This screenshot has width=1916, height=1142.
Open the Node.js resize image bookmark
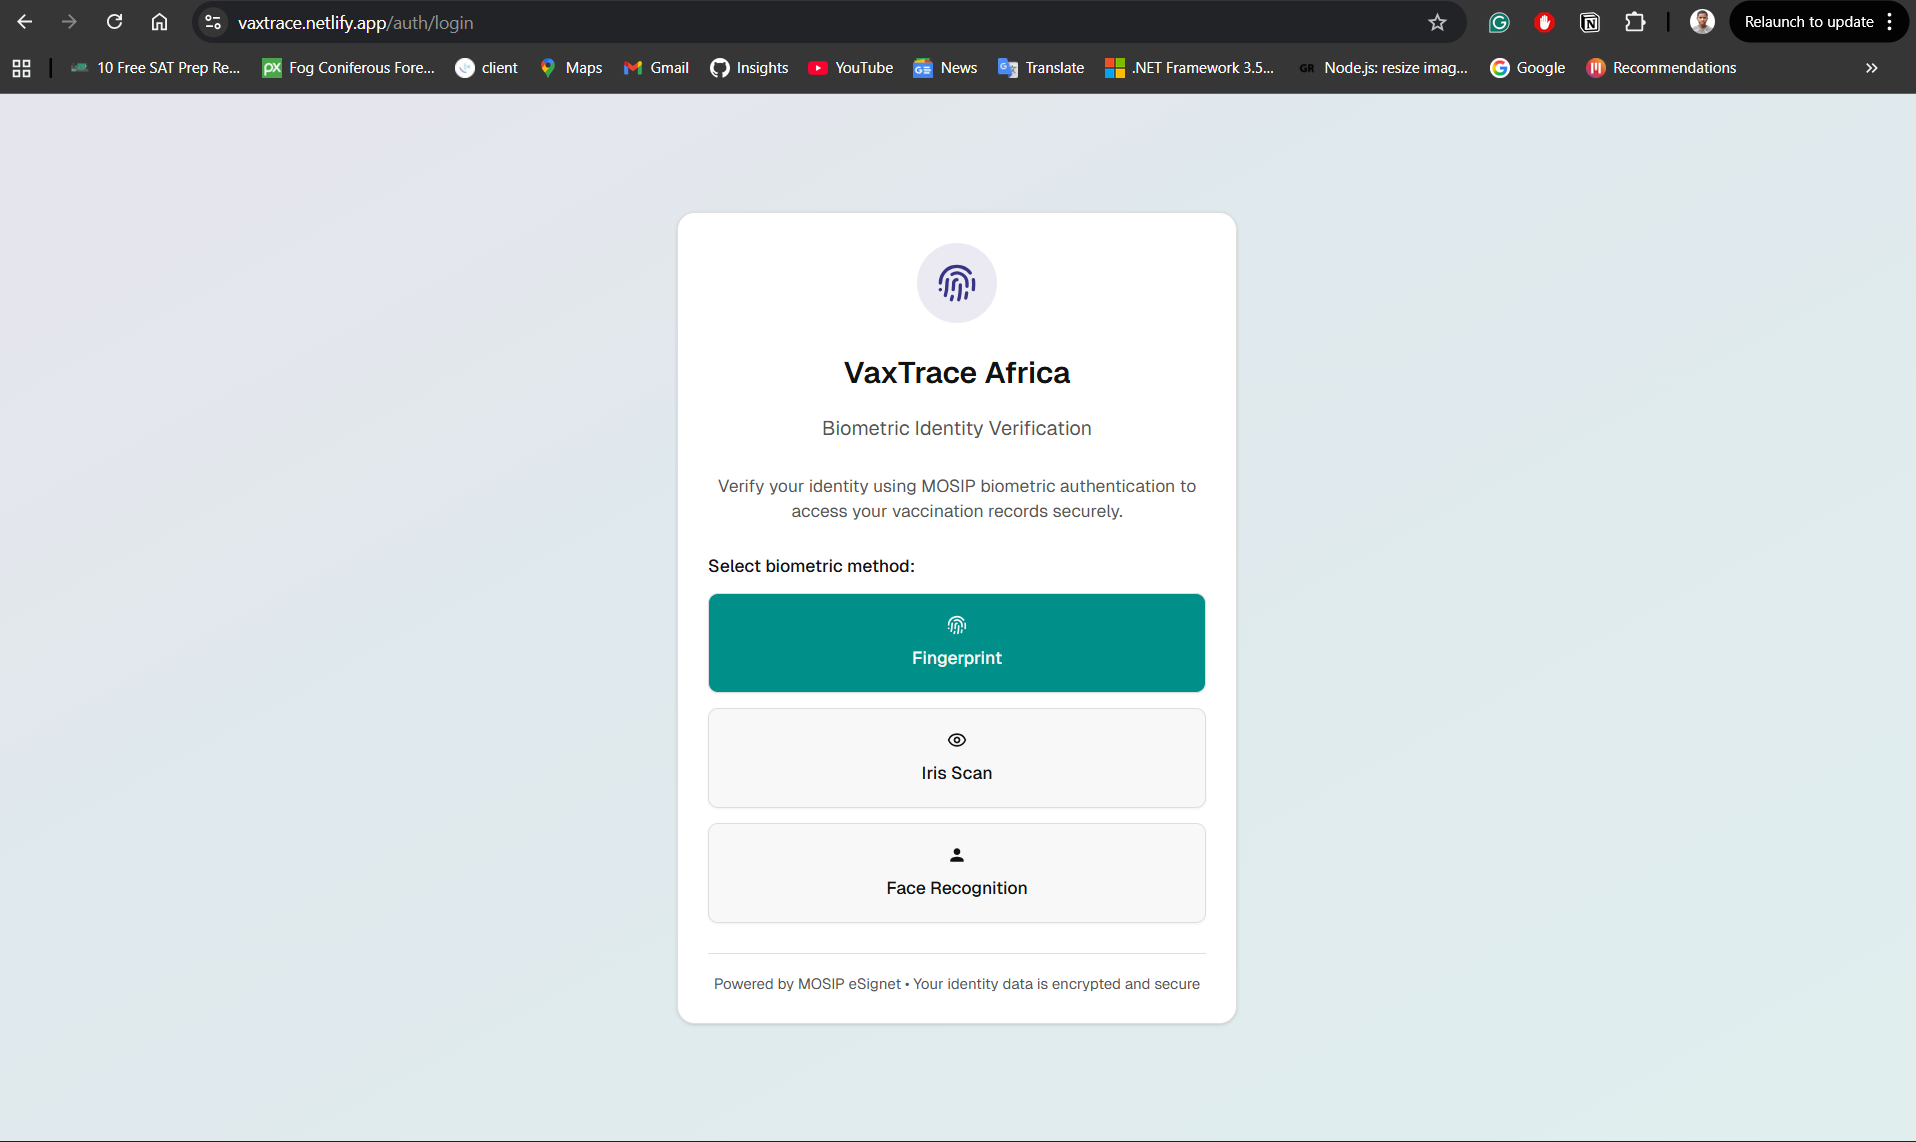coord(1382,68)
